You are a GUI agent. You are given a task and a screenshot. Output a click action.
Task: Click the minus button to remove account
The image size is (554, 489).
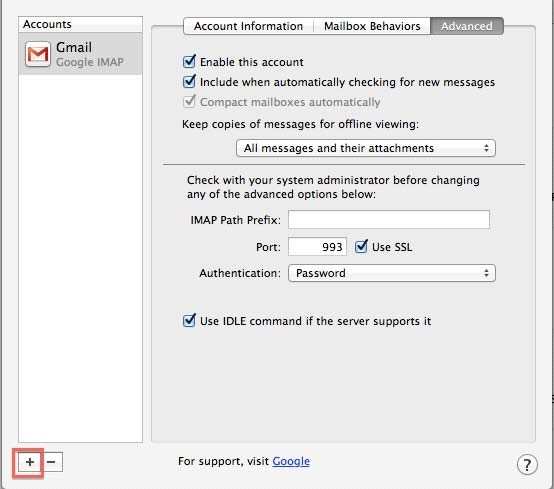(52, 462)
